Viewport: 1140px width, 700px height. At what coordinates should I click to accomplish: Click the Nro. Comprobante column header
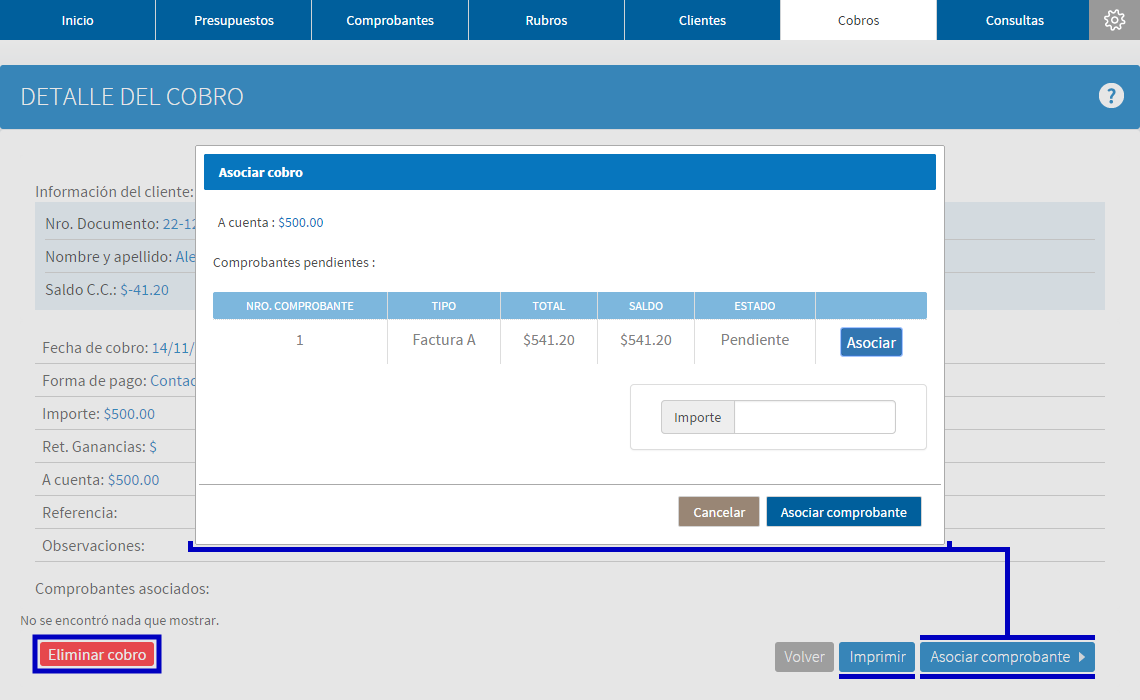(300, 306)
